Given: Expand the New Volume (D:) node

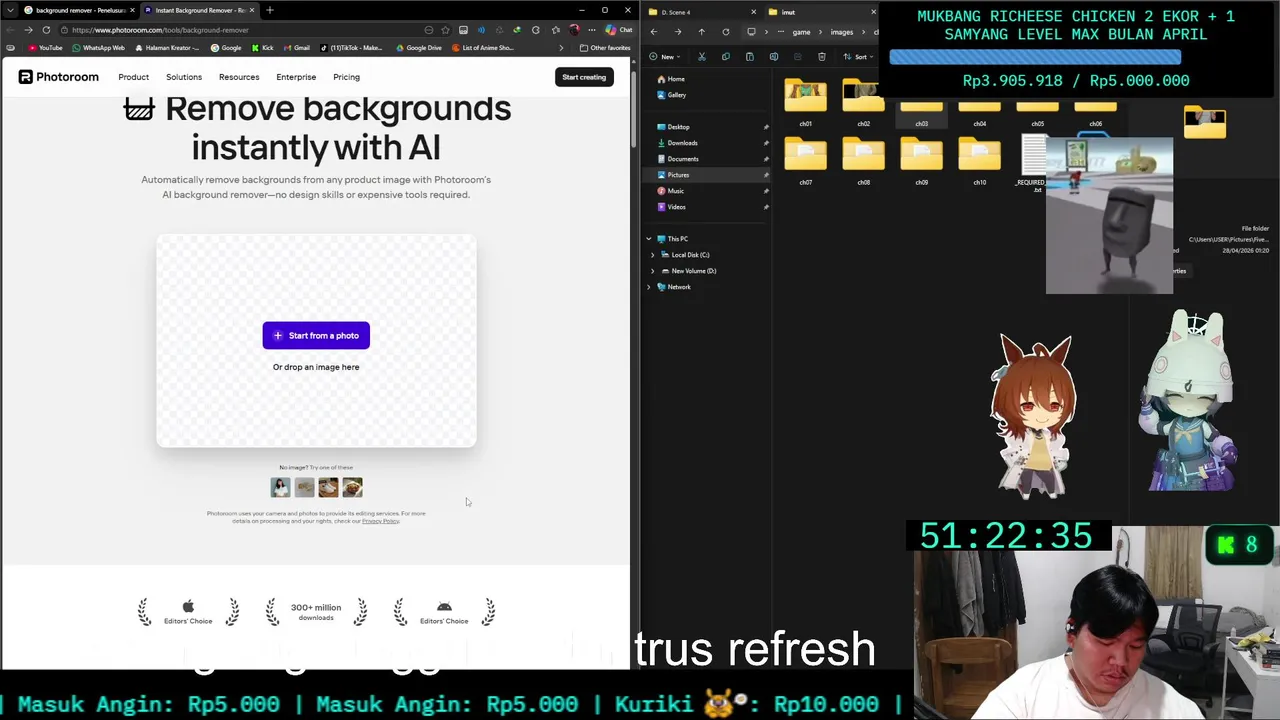Looking at the screenshot, I should [x=653, y=271].
